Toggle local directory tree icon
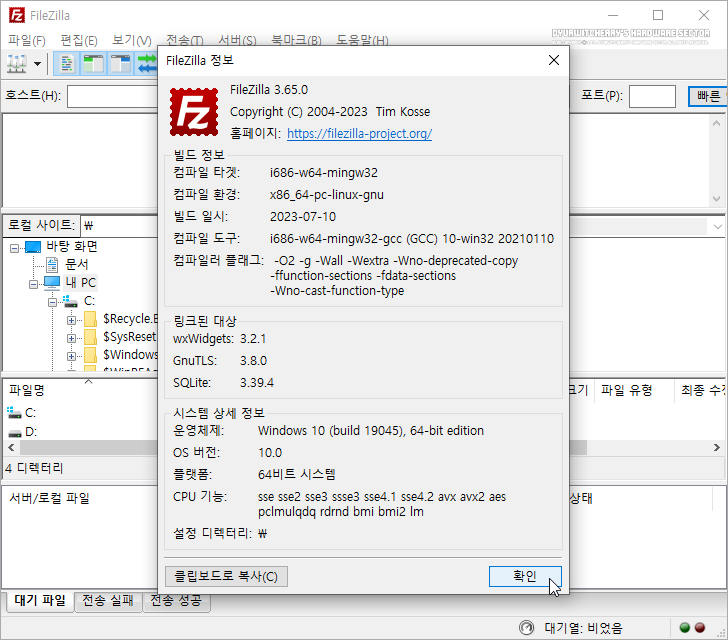Image resolution: width=728 pixels, height=640 pixels. (x=93, y=64)
